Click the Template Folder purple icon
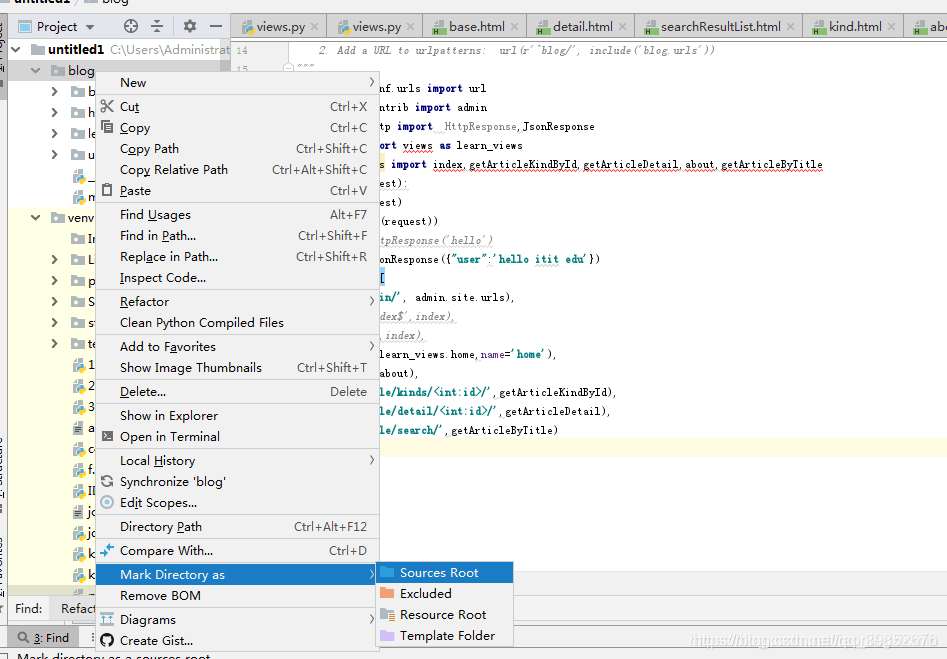Image resolution: width=947 pixels, height=659 pixels. click(387, 635)
